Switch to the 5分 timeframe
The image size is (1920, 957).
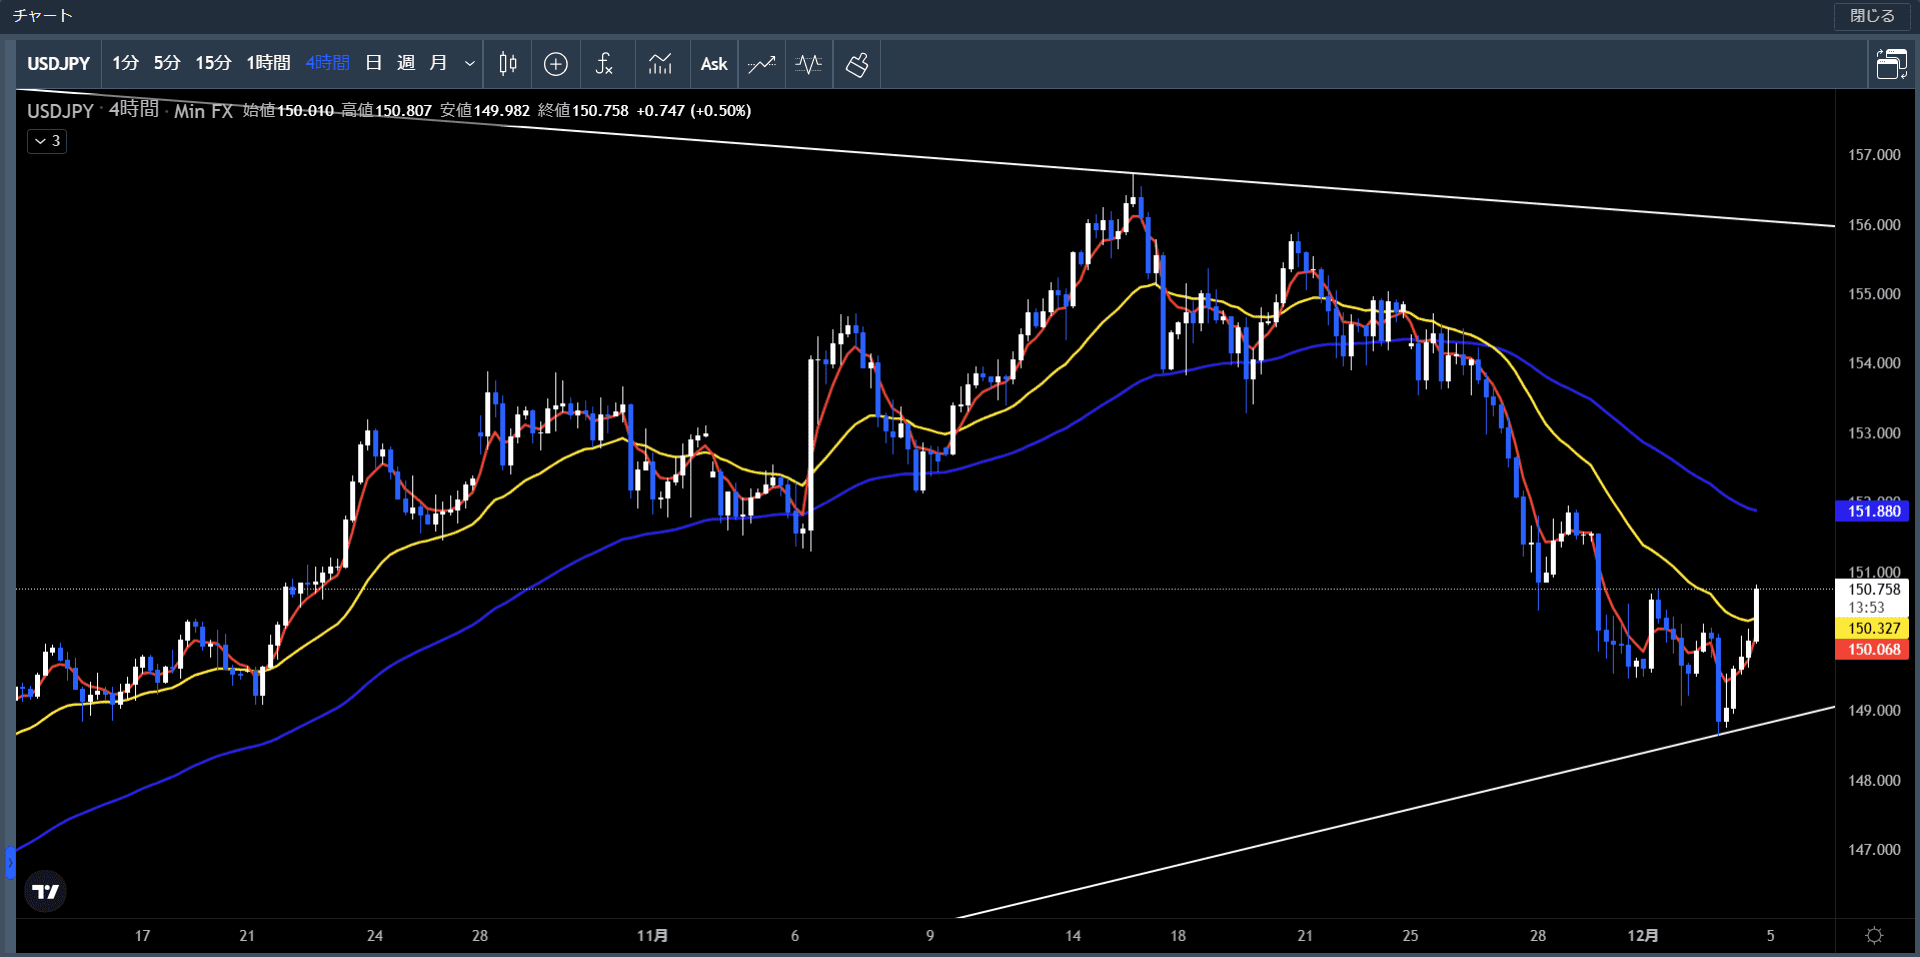[167, 63]
